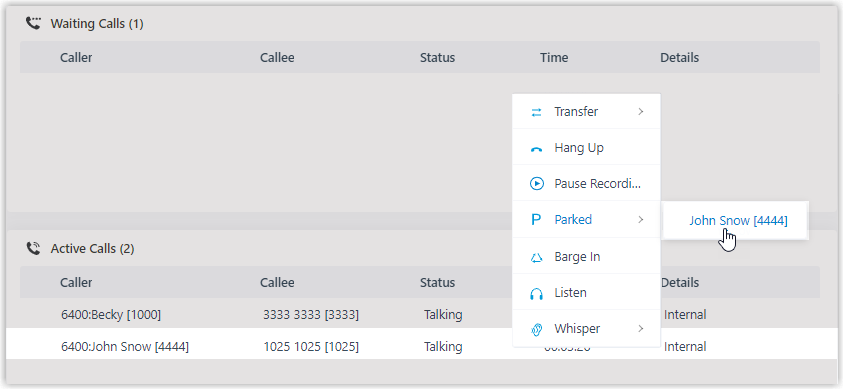The width and height of the screenshot is (844, 390).
Task: Click Talking status in John Snow row
Action: pyautogui.click(x=443, y=346)
